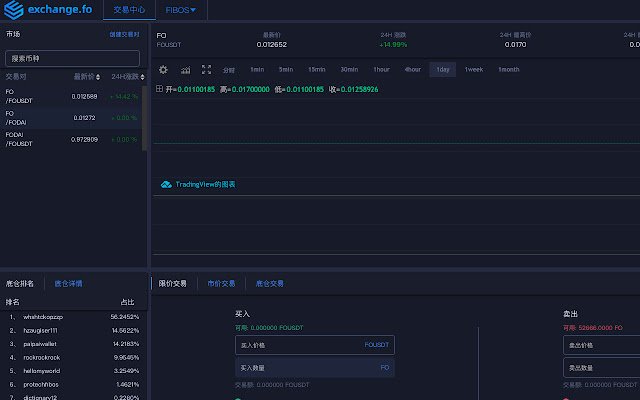This screenshot has width=640, height=400.
Task: Switch to the 市价交易 tab
Action: pyautogui.click(x=221, y=283)
